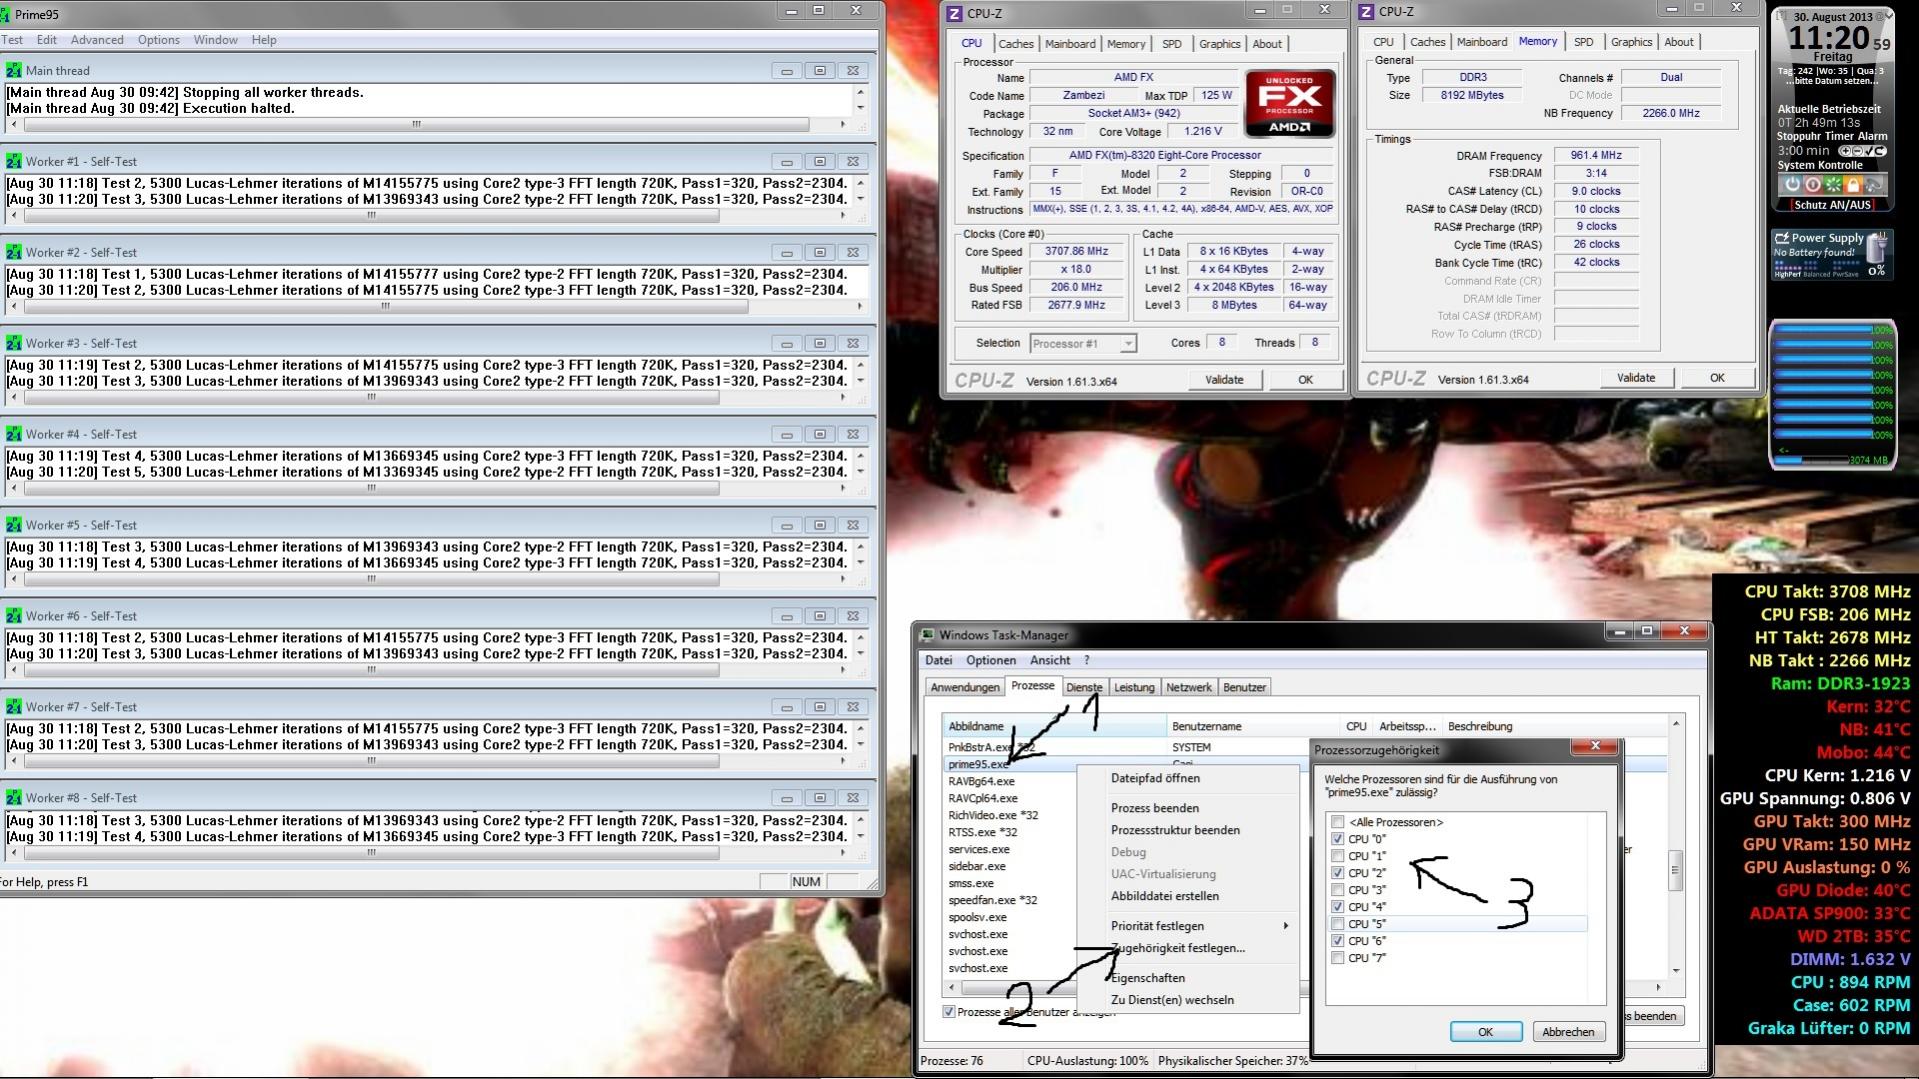Close the Worker #7 child window
This screenshot has height=1079, width=1919.
coord(853,707)
